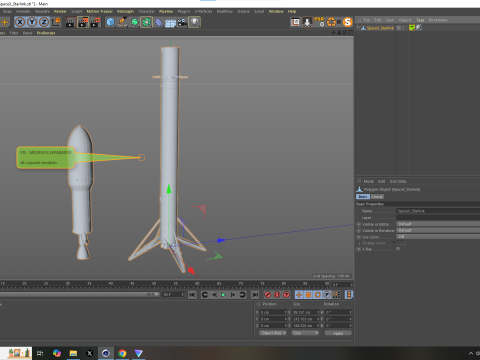
Task: Switch the coordinate system icon
Action: click(56, 22)
